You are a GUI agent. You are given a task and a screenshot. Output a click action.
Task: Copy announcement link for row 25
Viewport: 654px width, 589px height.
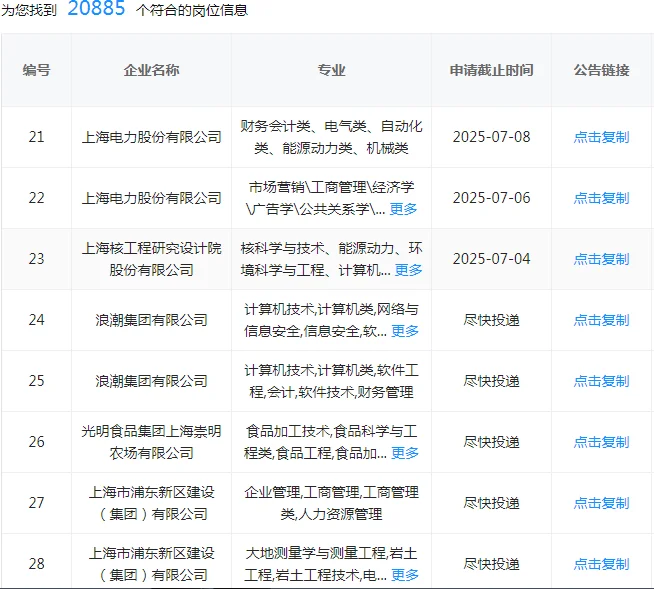pyautogui.click(x=601, y=381)
